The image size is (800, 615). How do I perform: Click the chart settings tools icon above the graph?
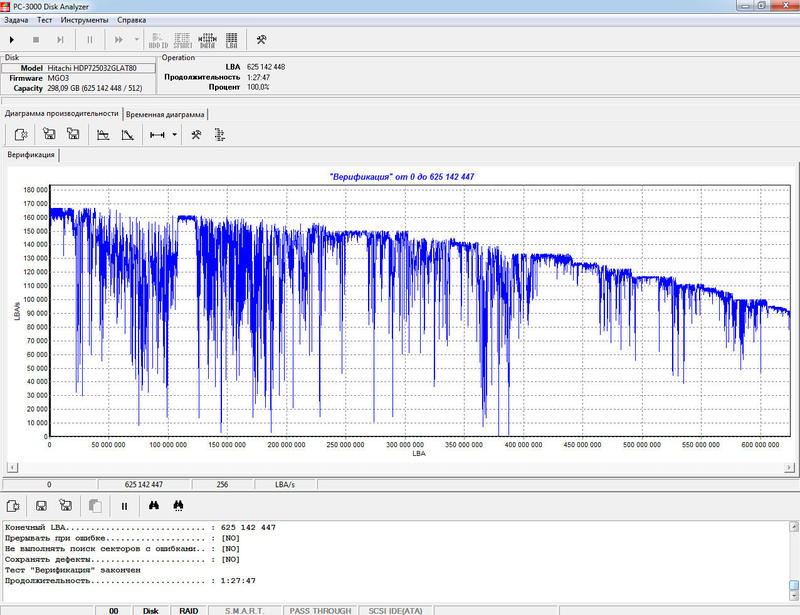coord(197,135)
